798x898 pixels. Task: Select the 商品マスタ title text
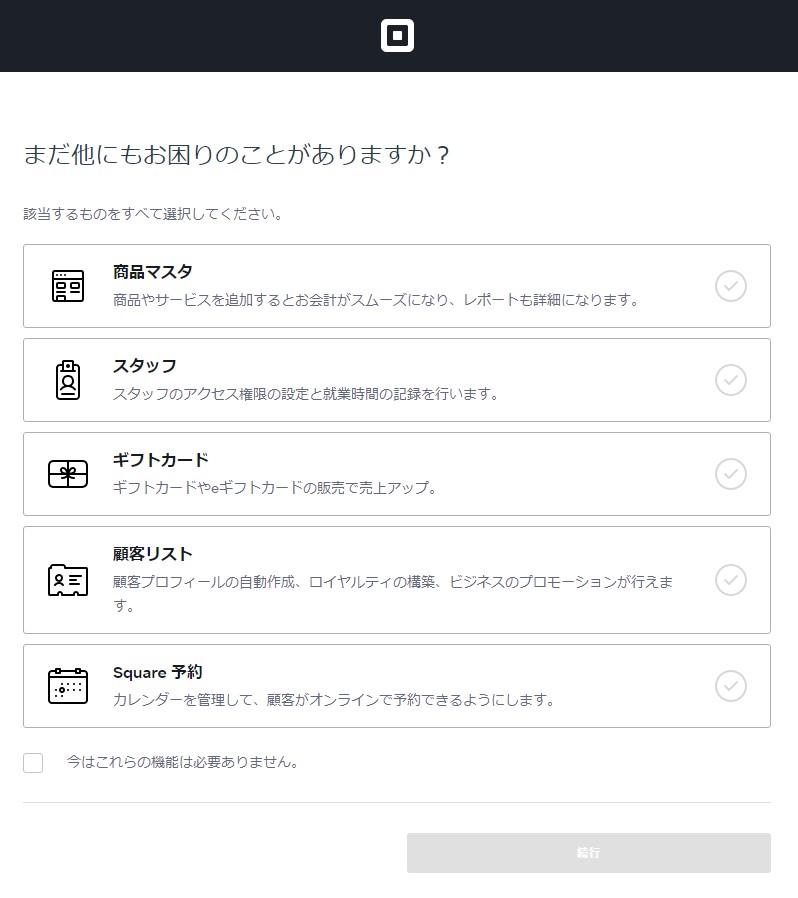click(x=153, y=272)
